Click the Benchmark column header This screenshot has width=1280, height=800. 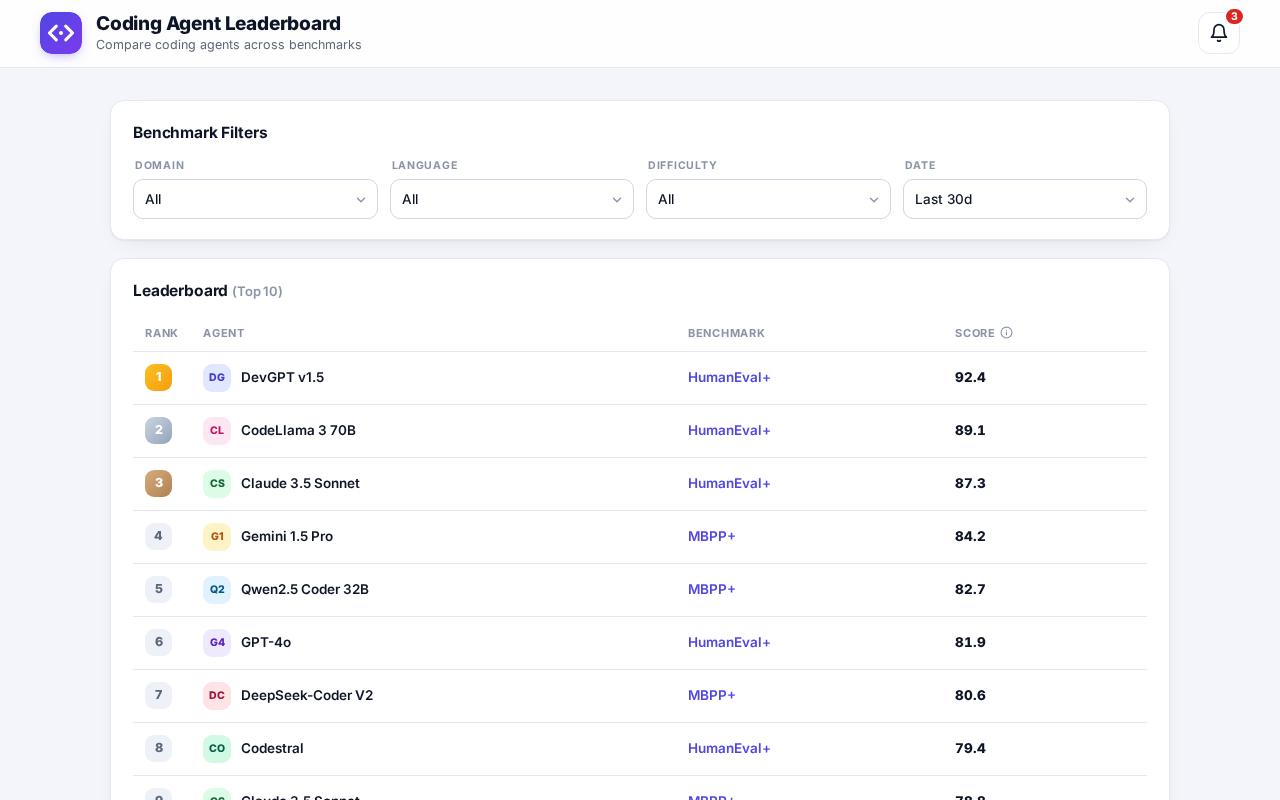click(726, 333)
